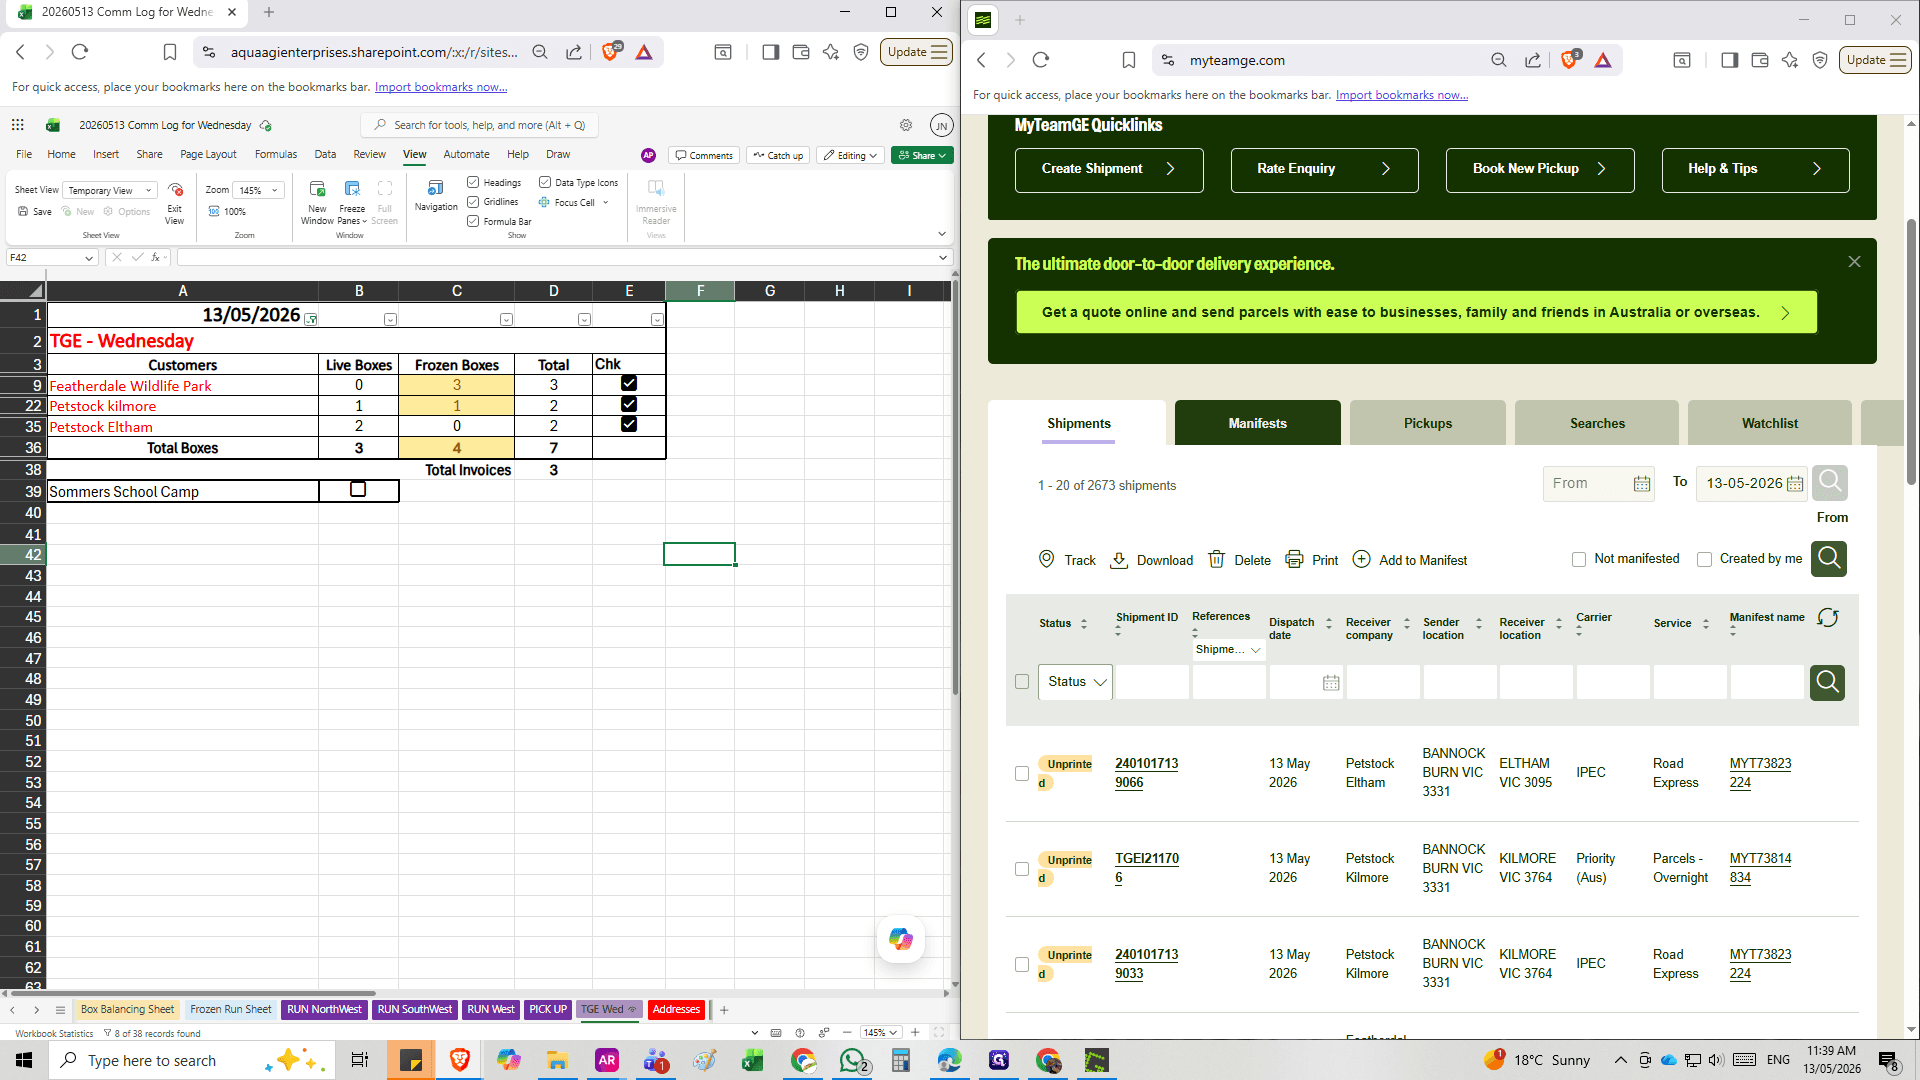Switch to Manifests tab on MyTeamGE
1920x1080 pixels.
pyautogui.click(x=1257, y=423)
